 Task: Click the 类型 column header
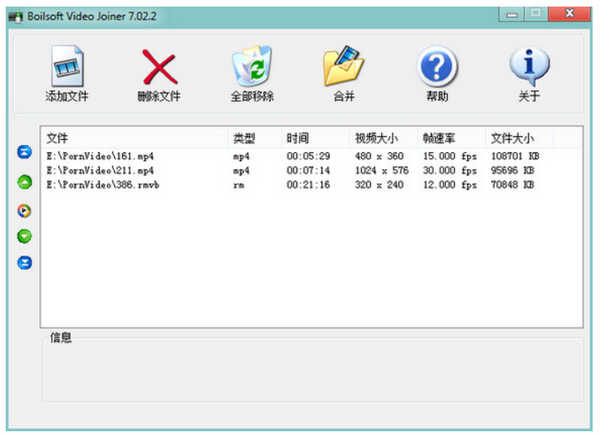[256, 138]
